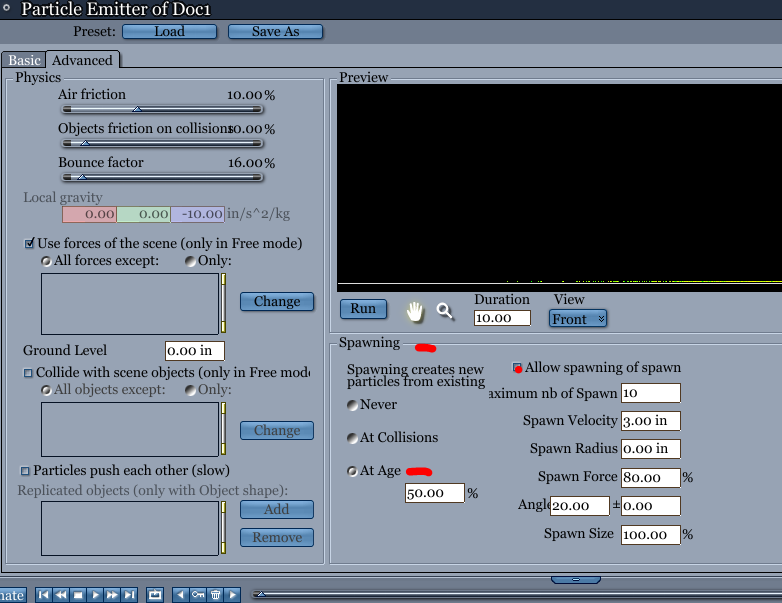Select the Never spawning option
Image resolution: width=782 pixels, height=603 pixels.
[352, 405]
